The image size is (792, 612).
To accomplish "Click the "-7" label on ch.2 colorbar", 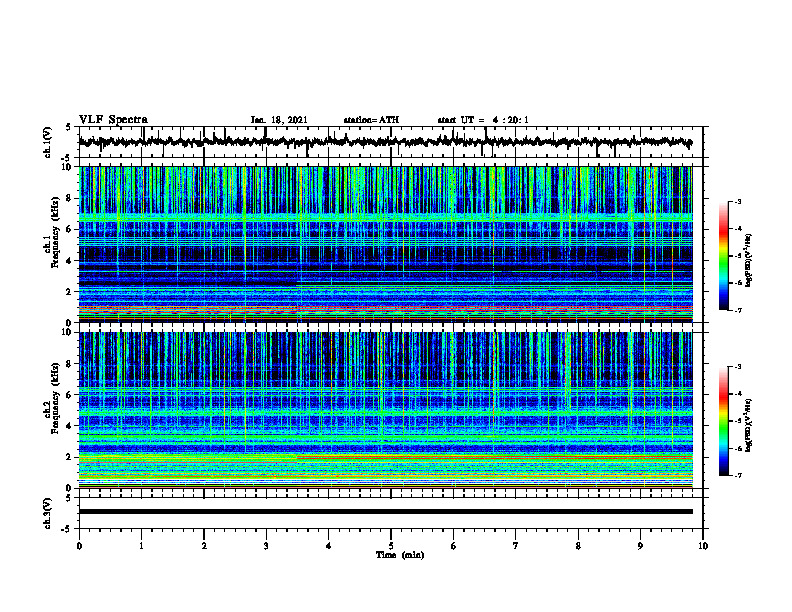I will pos(737,476).
